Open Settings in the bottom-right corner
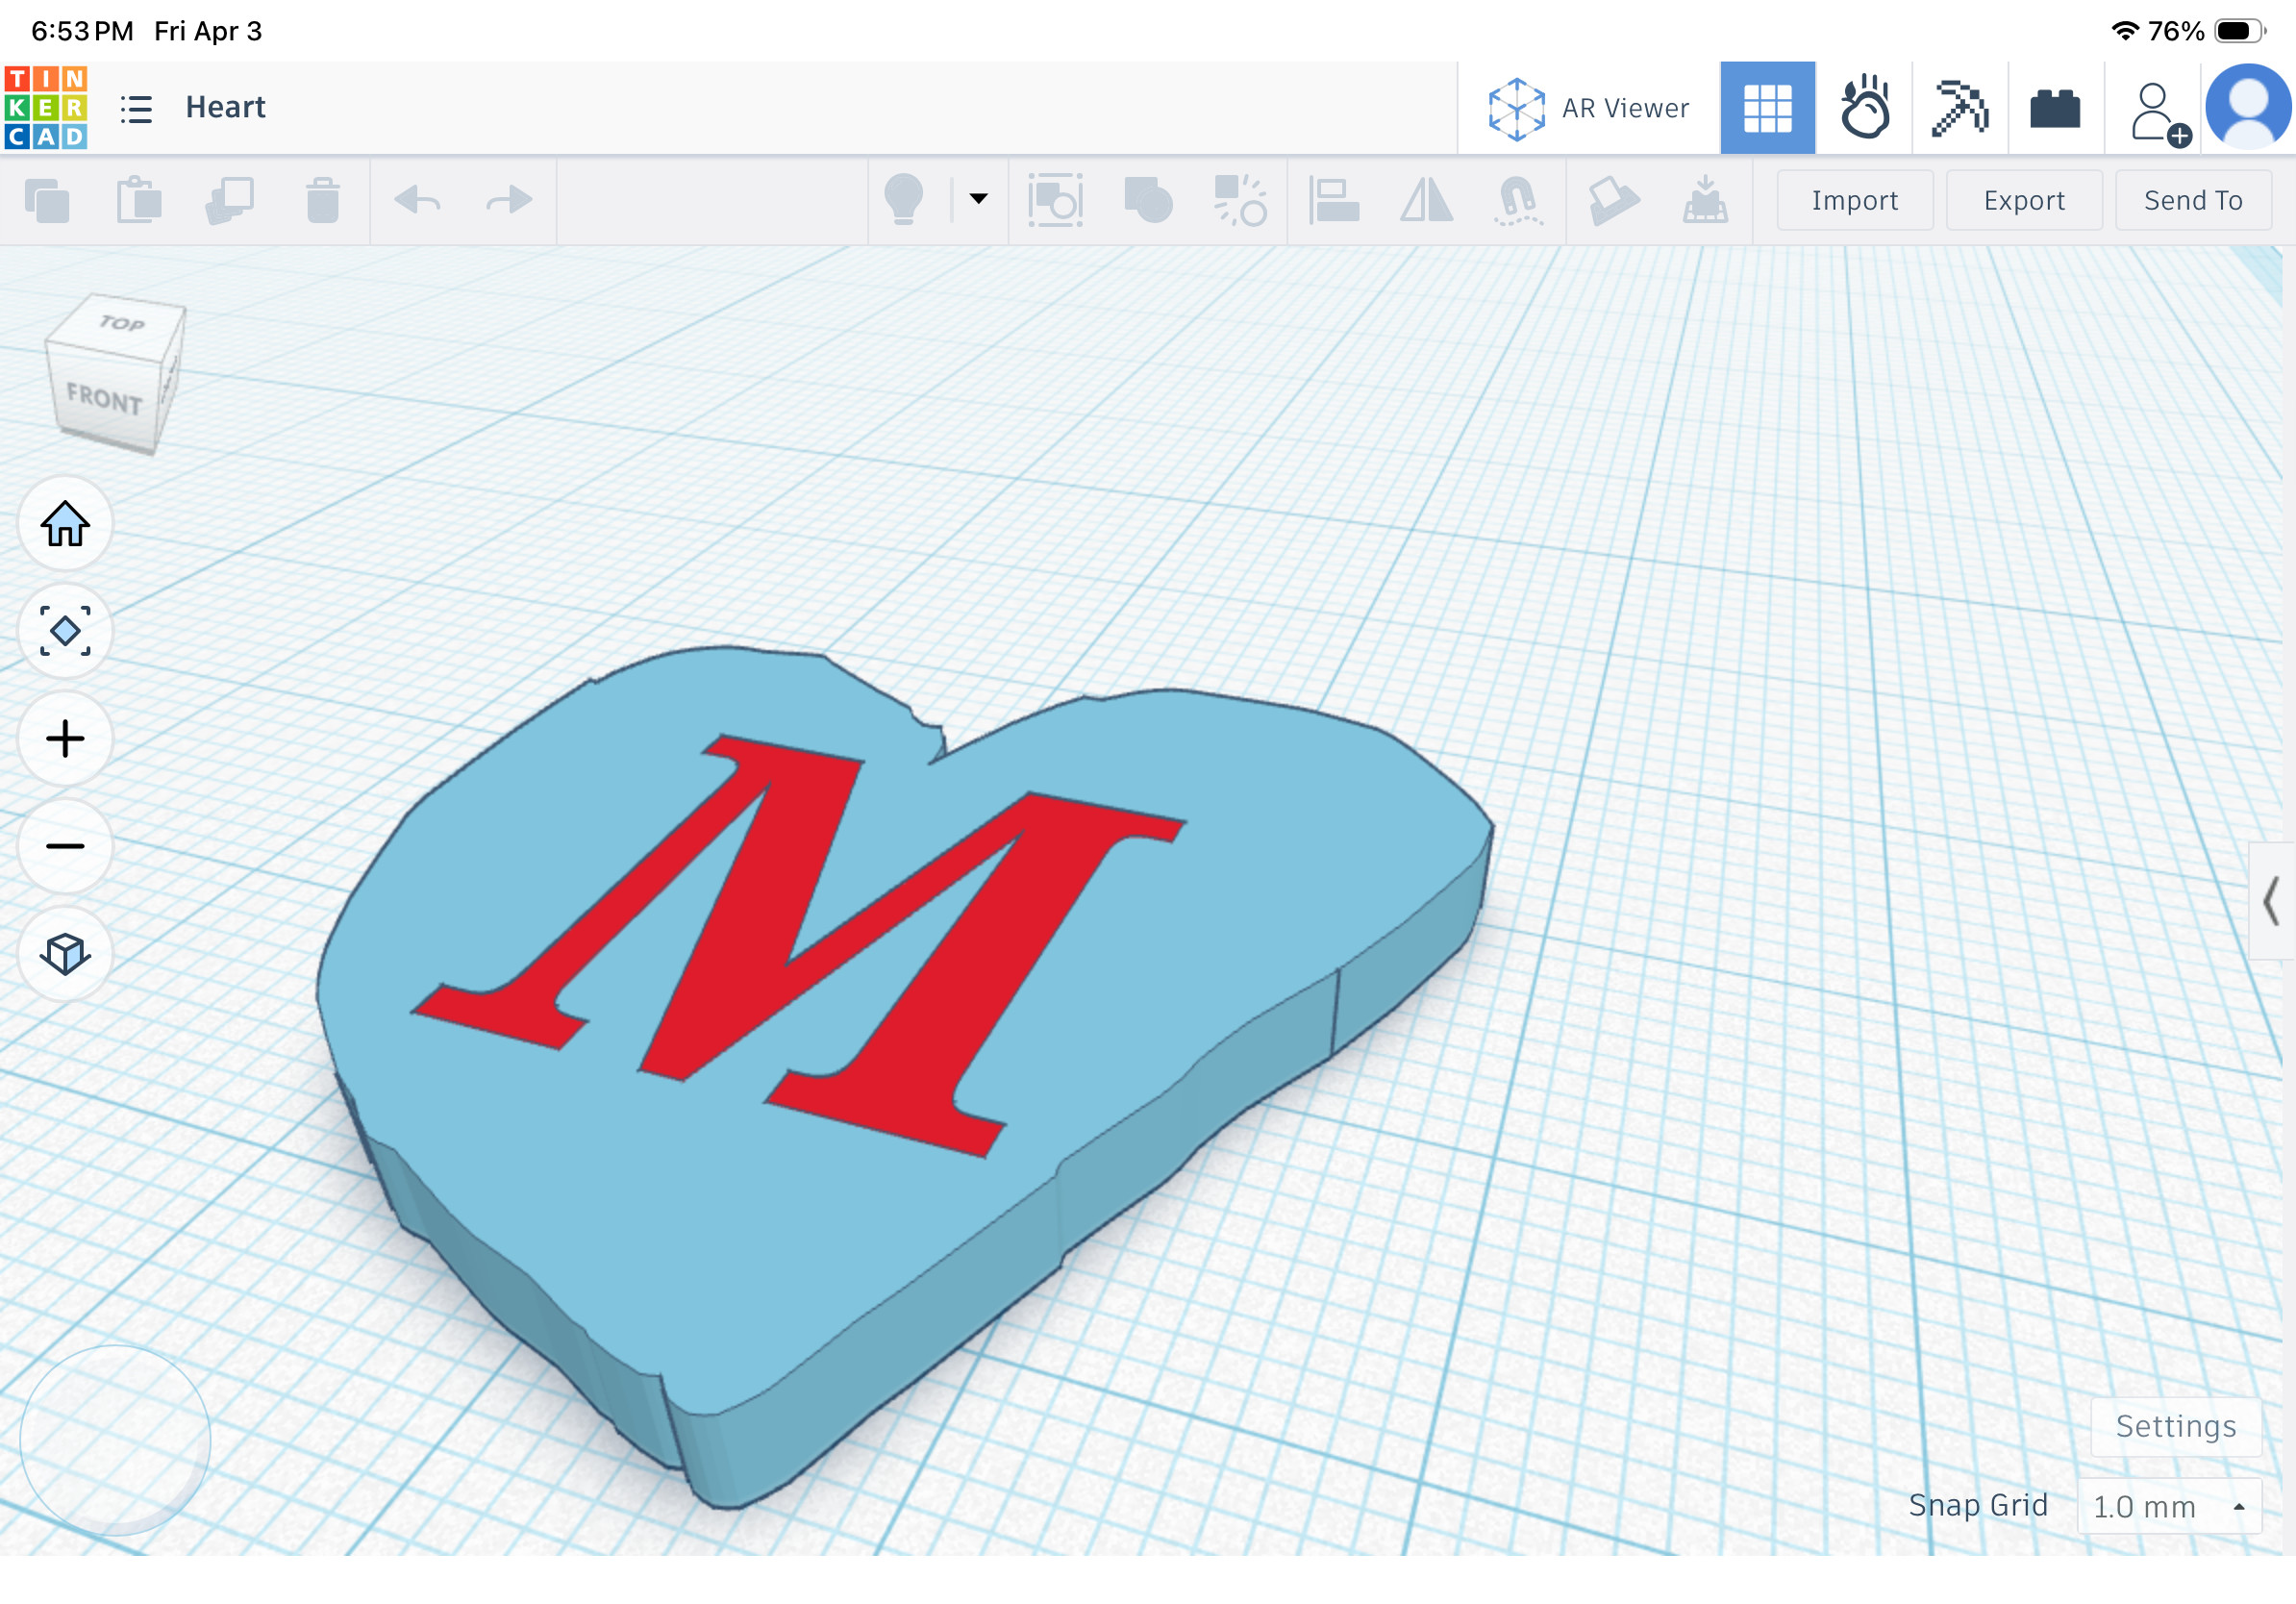Viewport: 2296px width, 1604px height. (2176, 1426)
